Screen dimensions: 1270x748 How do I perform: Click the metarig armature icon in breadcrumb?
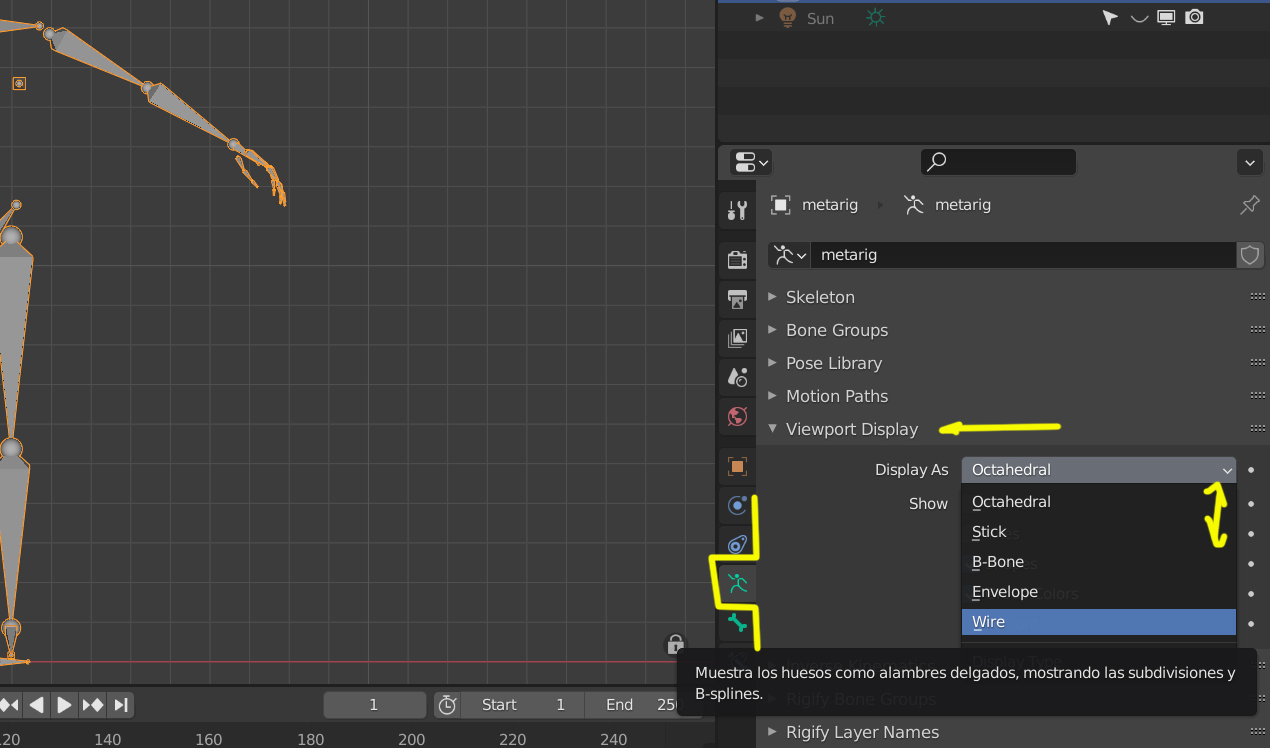tap(913, 204)
